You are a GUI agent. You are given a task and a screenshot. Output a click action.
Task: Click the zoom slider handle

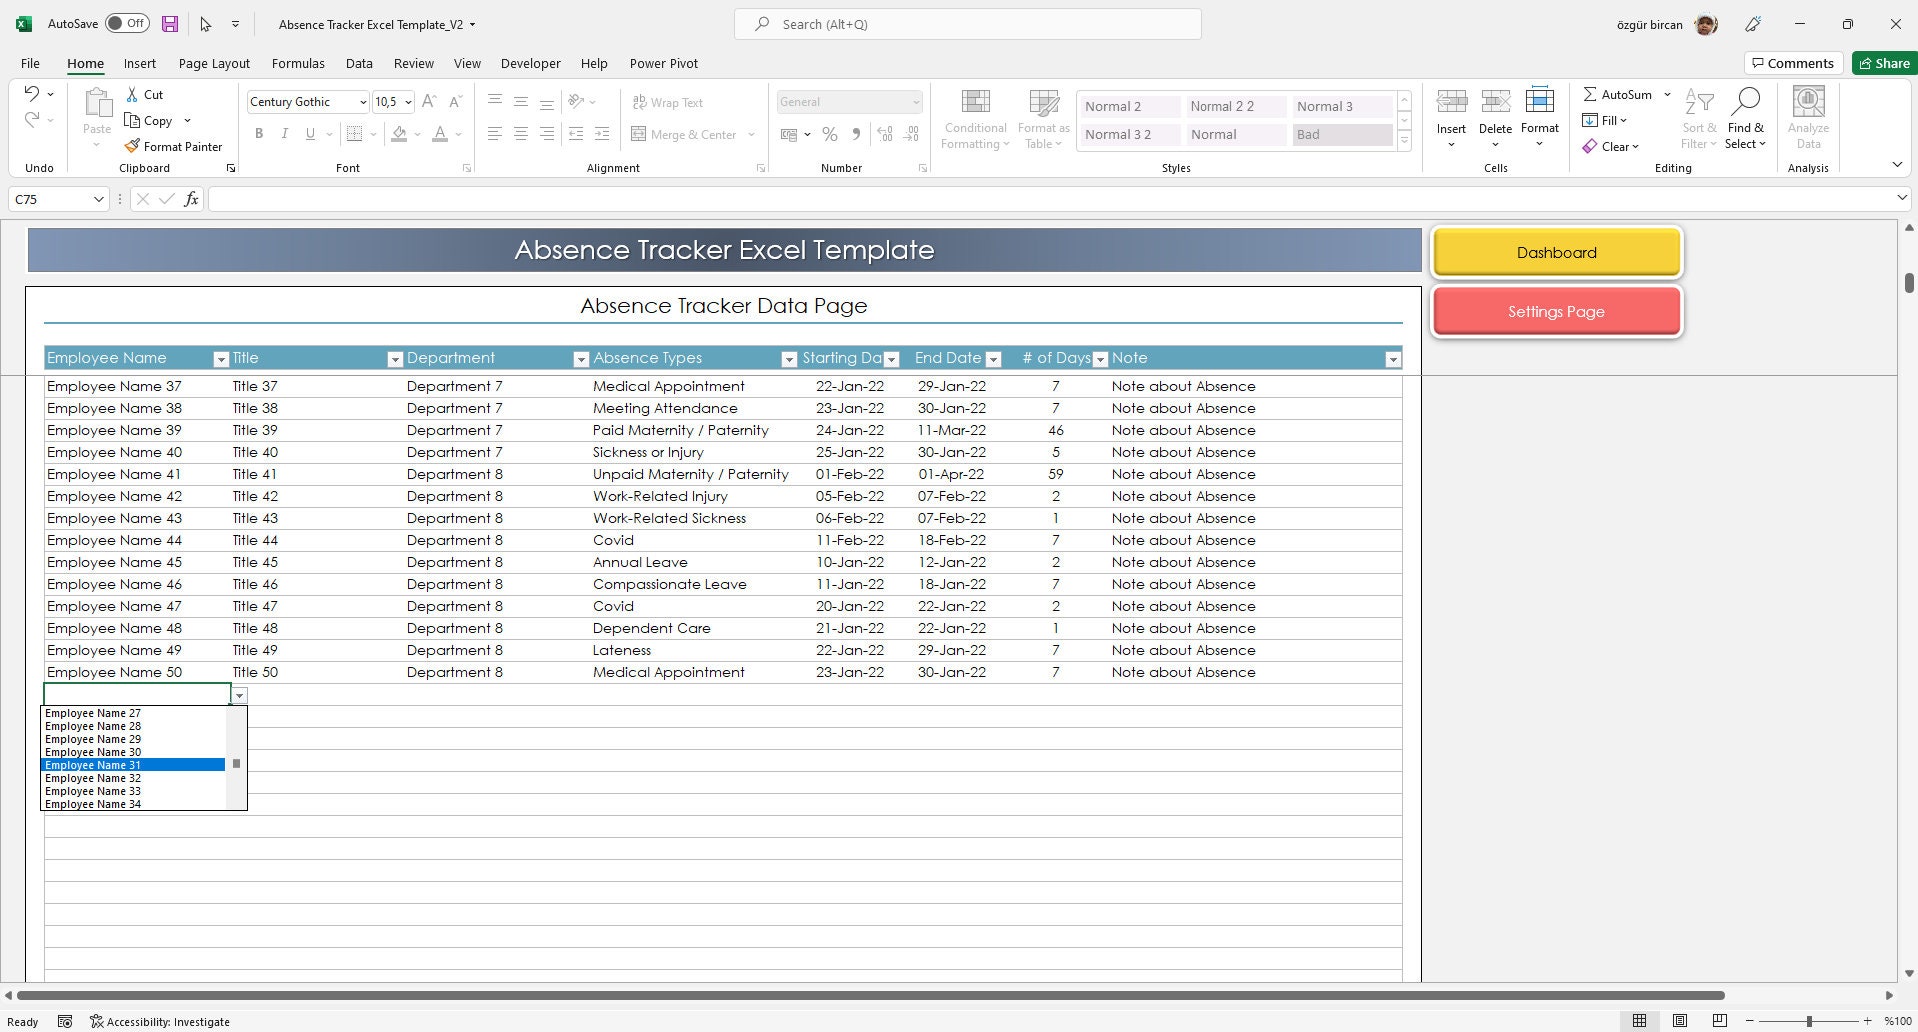tap(1808, 1021)
